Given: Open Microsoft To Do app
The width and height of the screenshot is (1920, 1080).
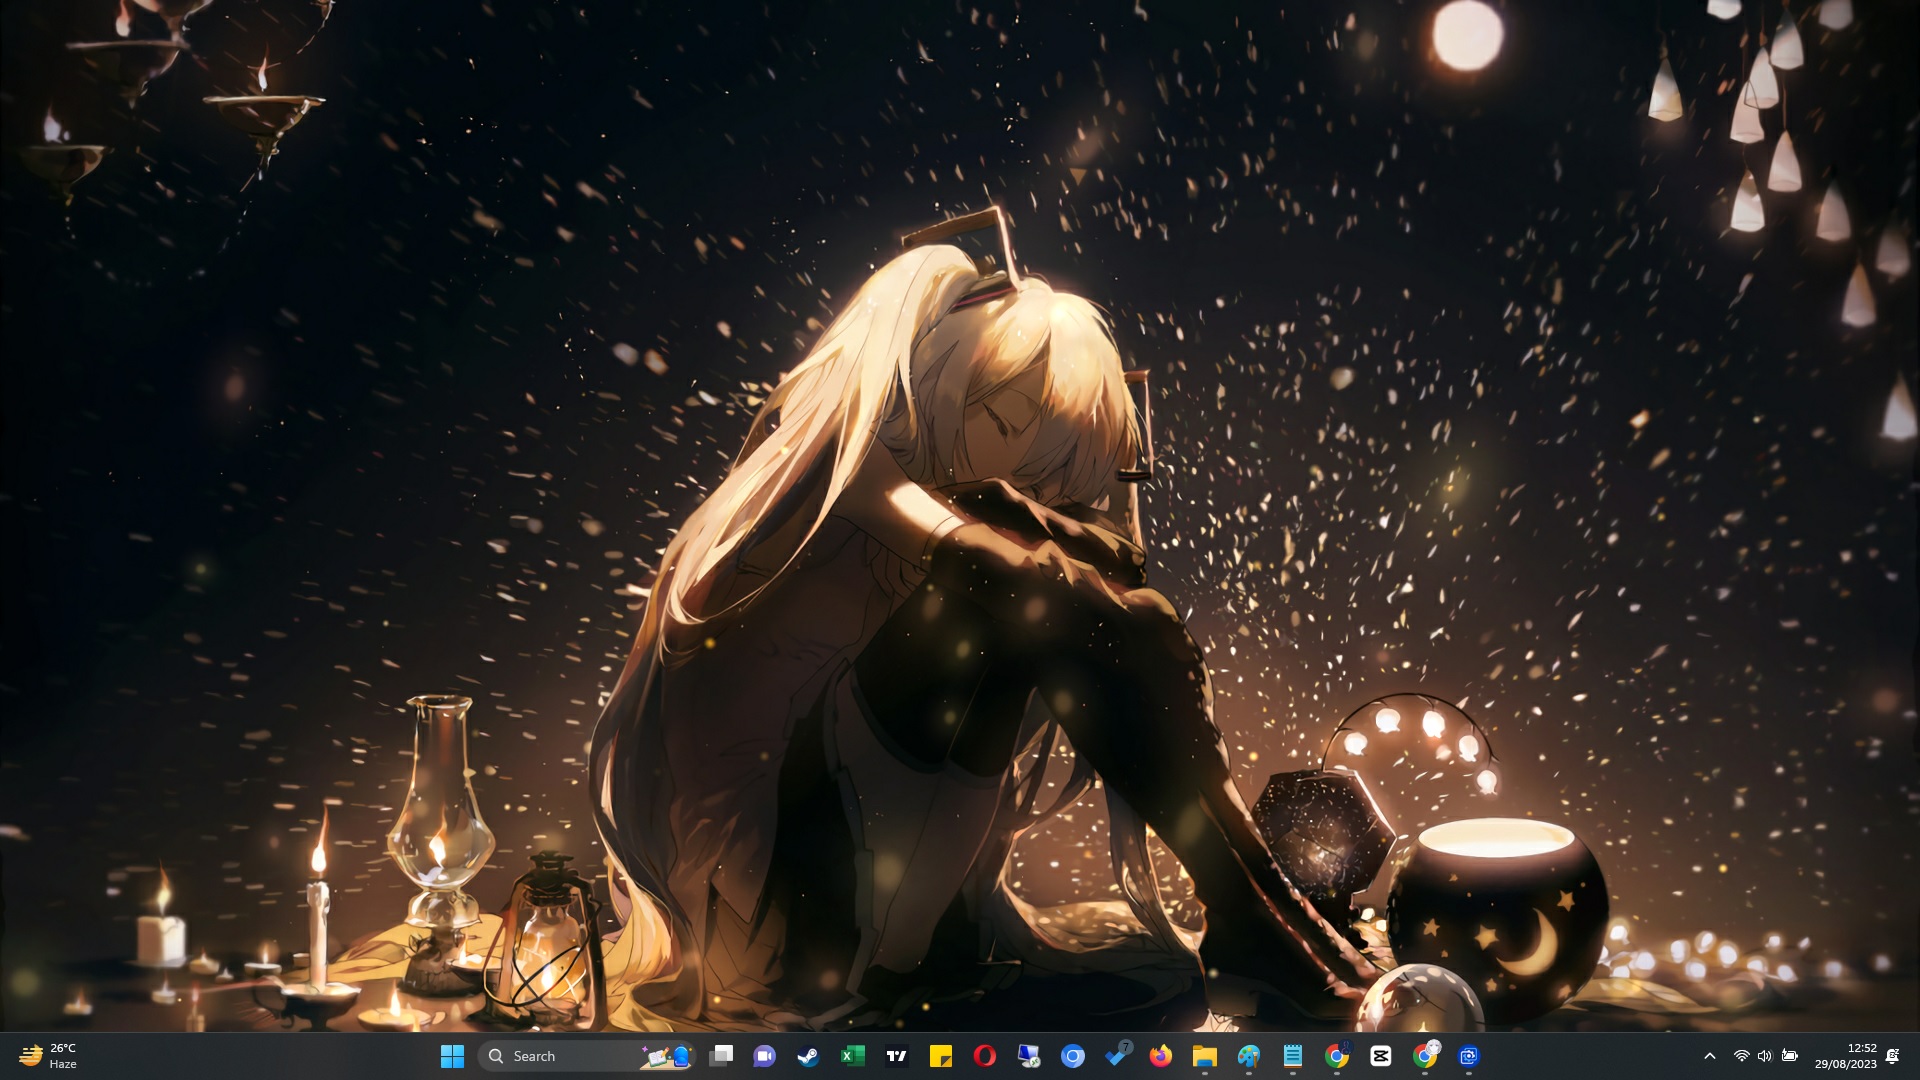Looking at the screenshot, I should (1117, 1056).
